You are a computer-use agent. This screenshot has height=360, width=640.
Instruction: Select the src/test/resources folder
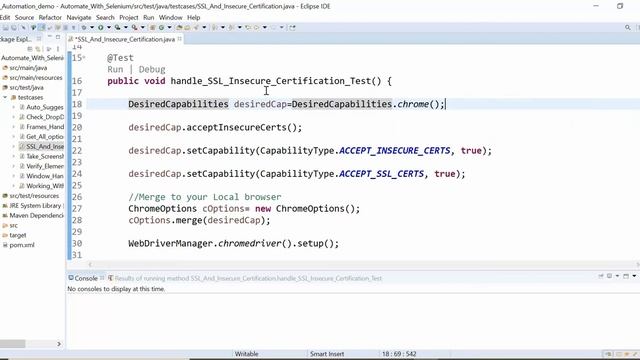(31, 196)
